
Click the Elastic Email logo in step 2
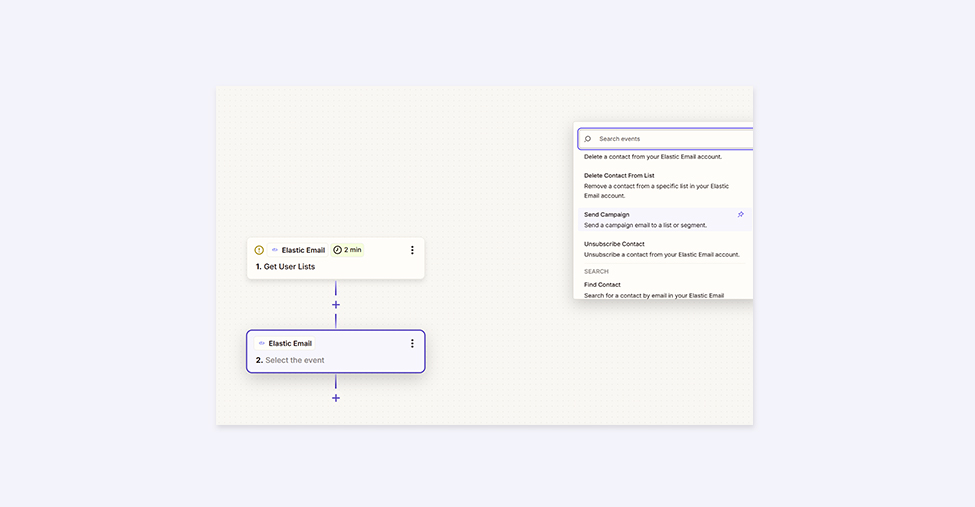[x=262, y=343]
